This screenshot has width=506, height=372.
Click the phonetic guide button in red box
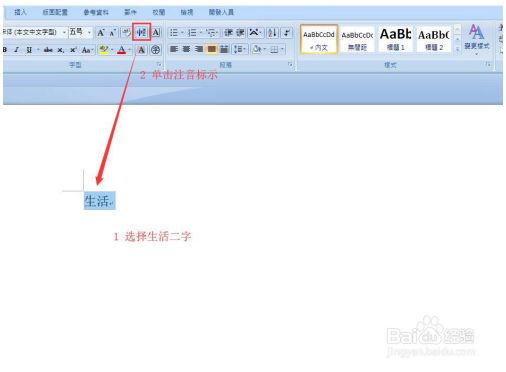[x=141, y=32]
